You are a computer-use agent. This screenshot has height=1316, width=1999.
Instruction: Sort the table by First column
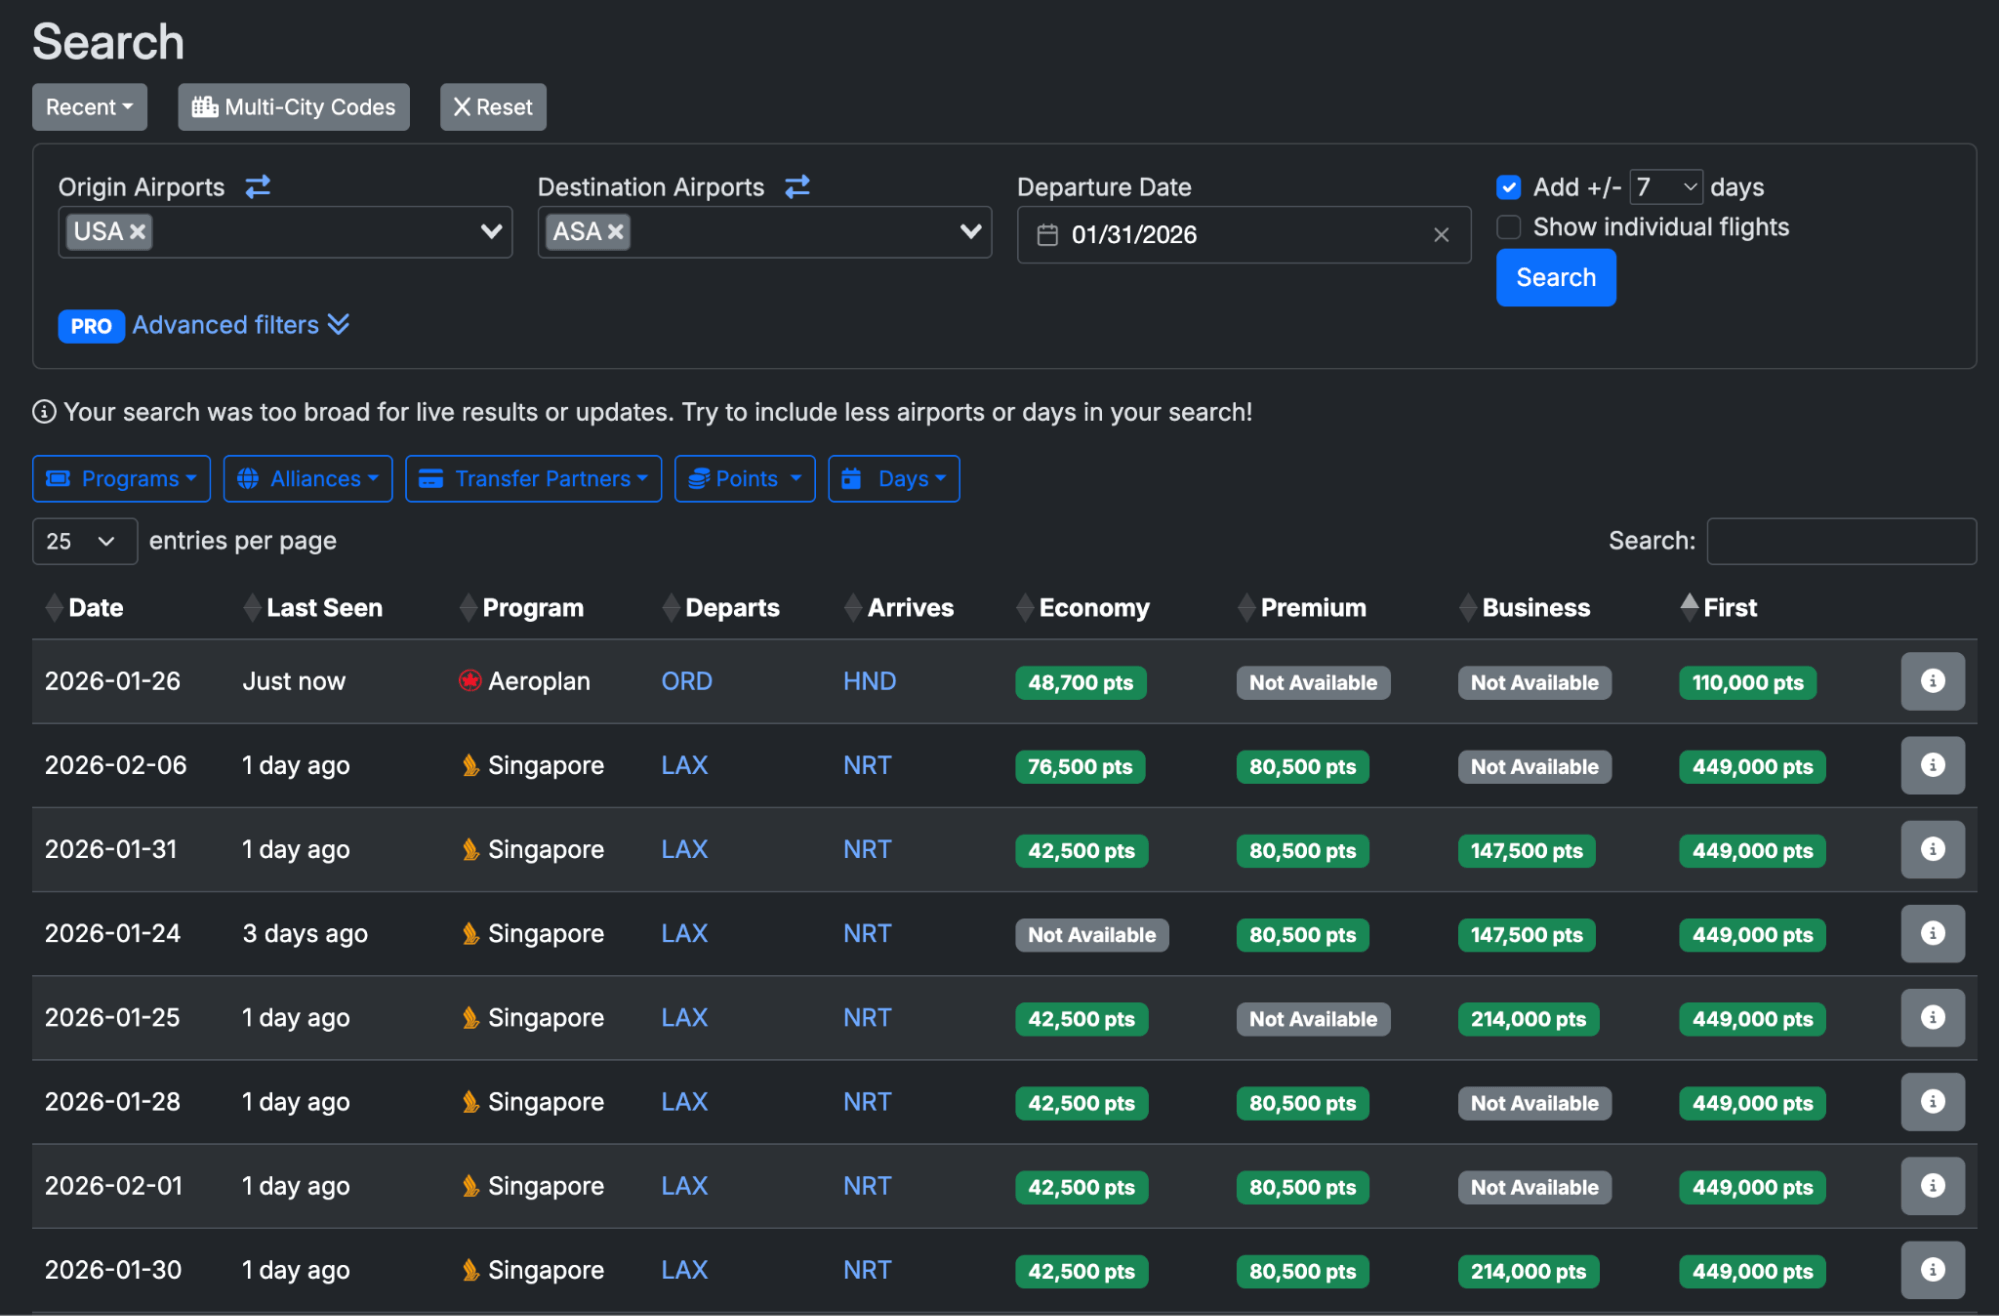pos(1728,608)
